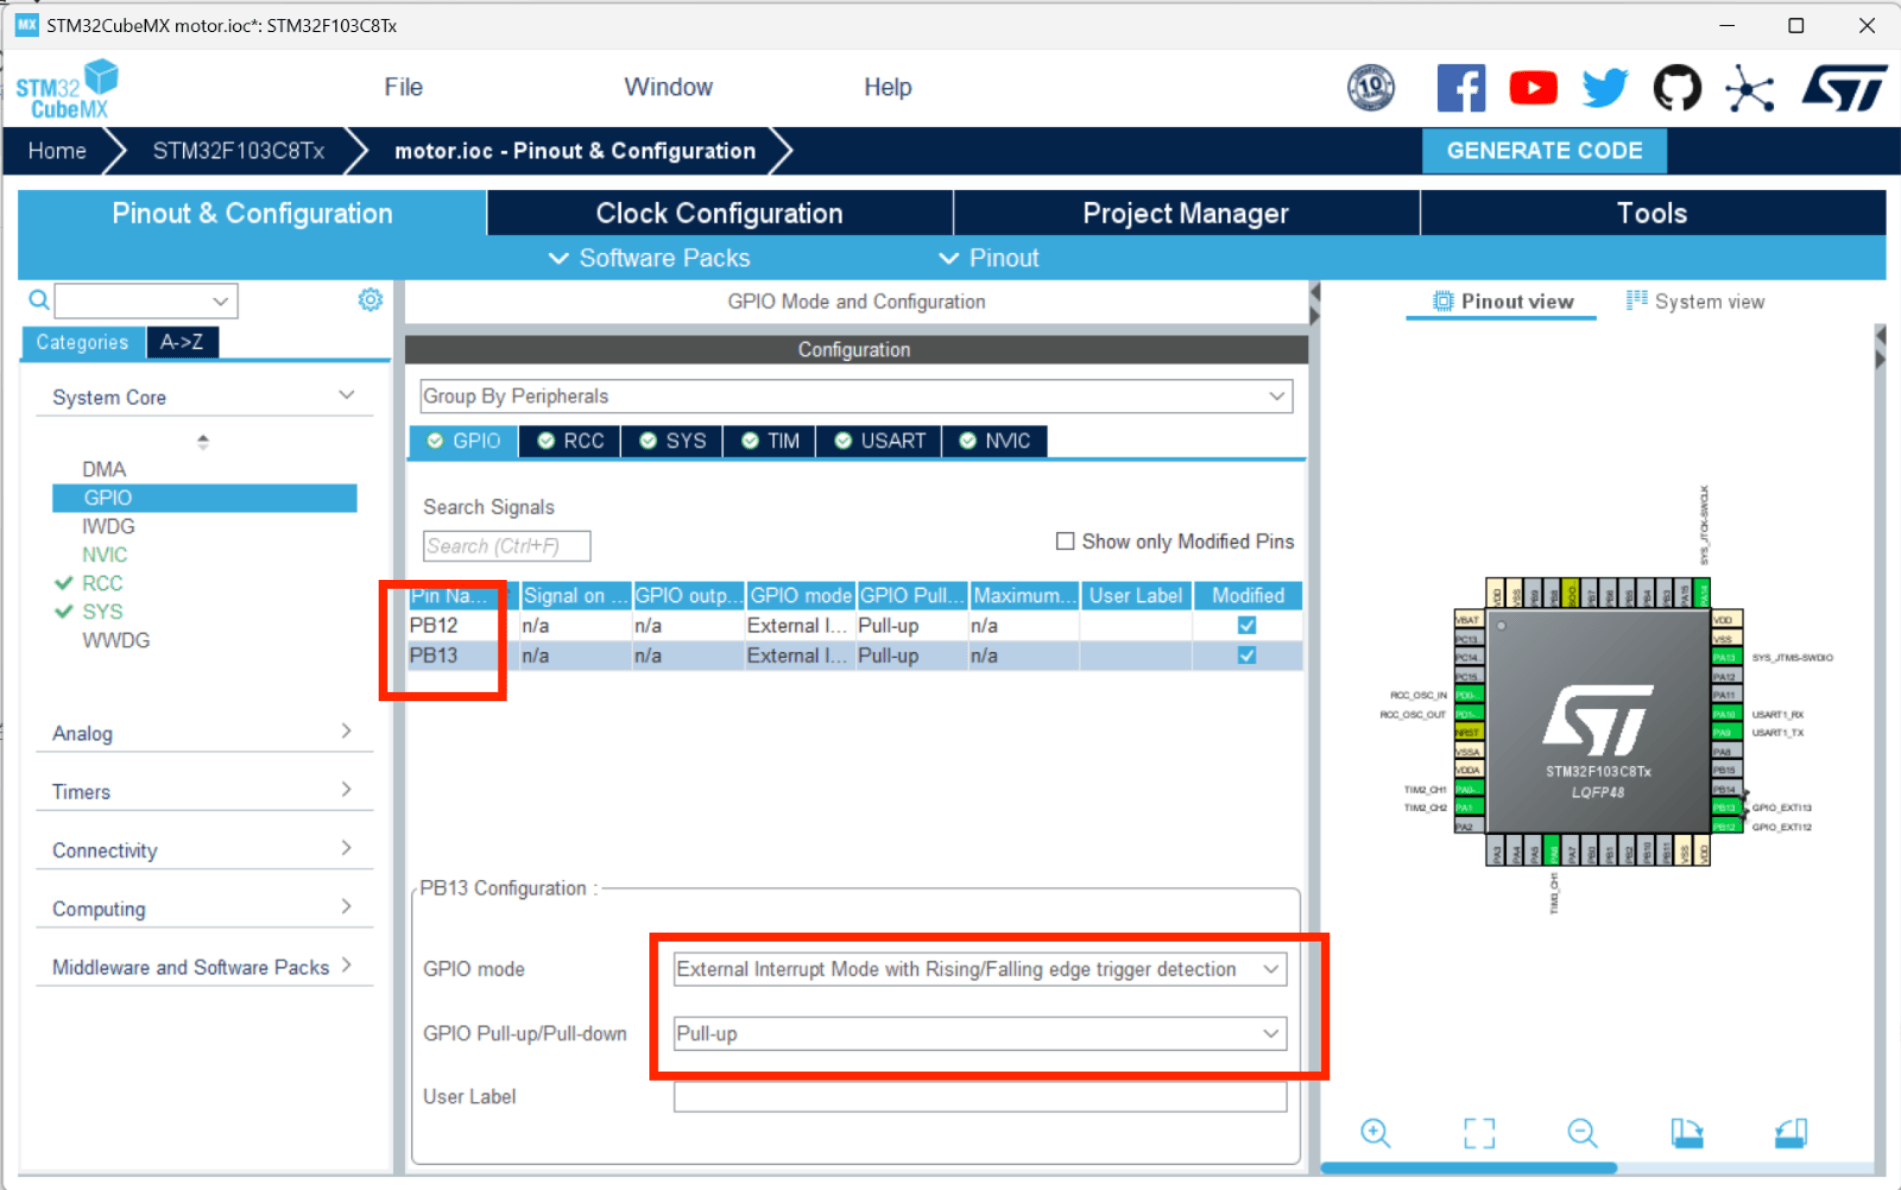The image size is (1901, 1190).
Task: Click the peripheral search magnifier icon
Action: pos(38,299)
